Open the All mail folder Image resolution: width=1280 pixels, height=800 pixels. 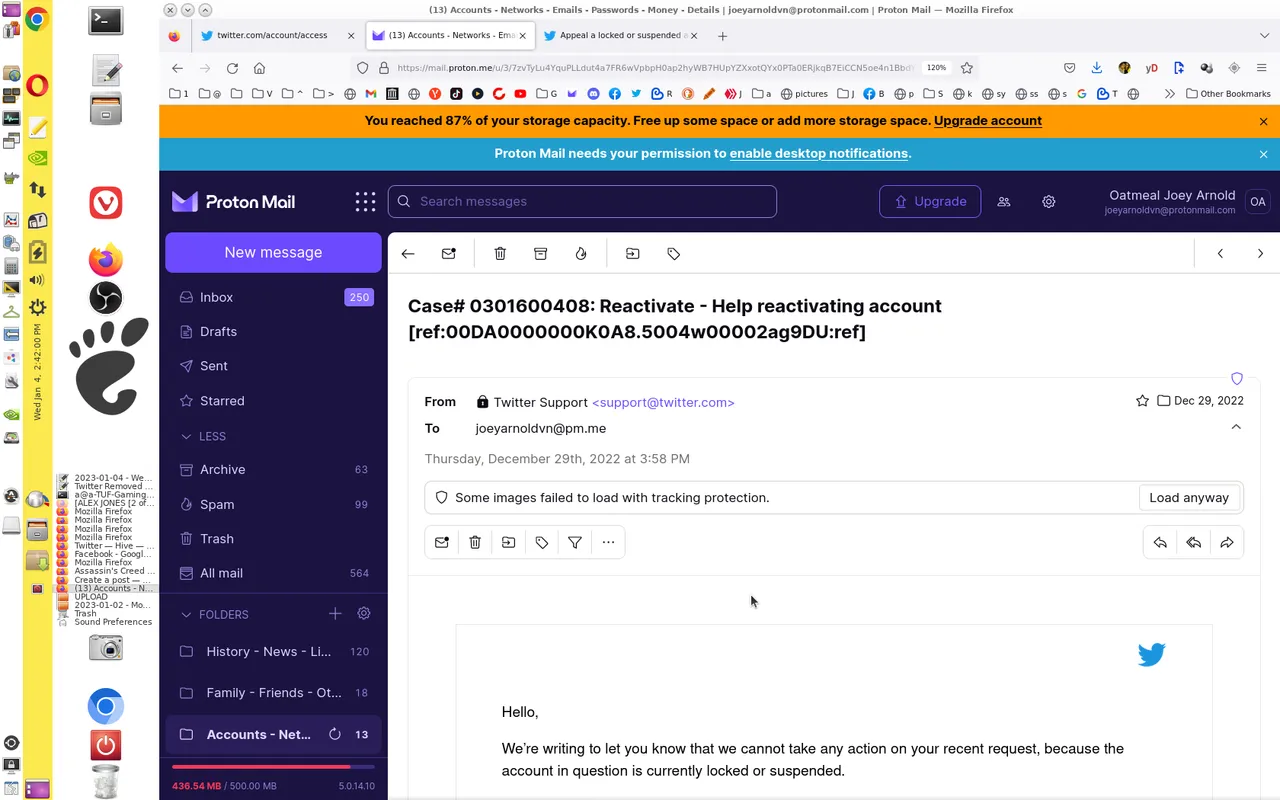tap(273, 573)
